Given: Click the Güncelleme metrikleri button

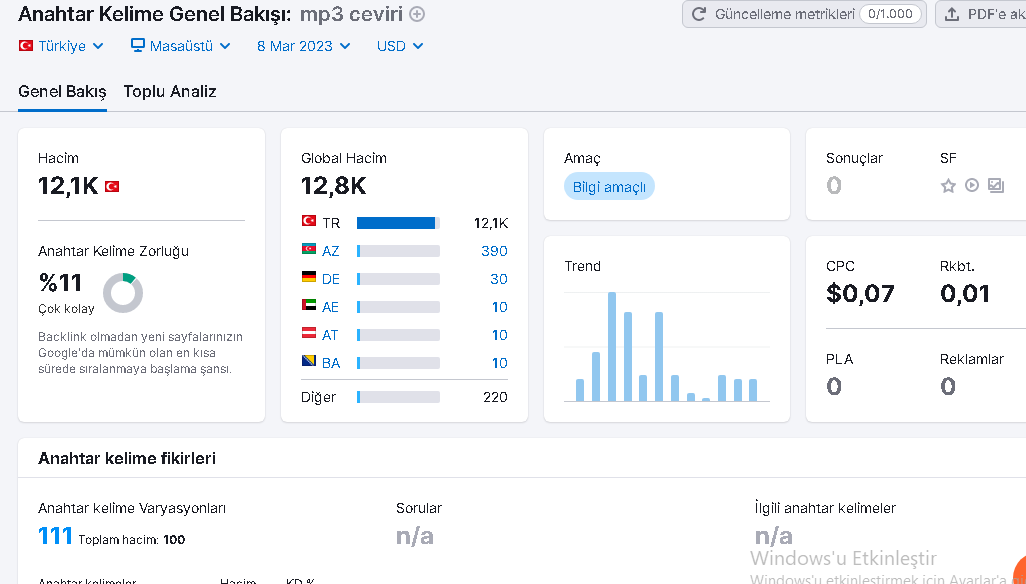Looking at the screenshot, I should (x=804, y=14).
